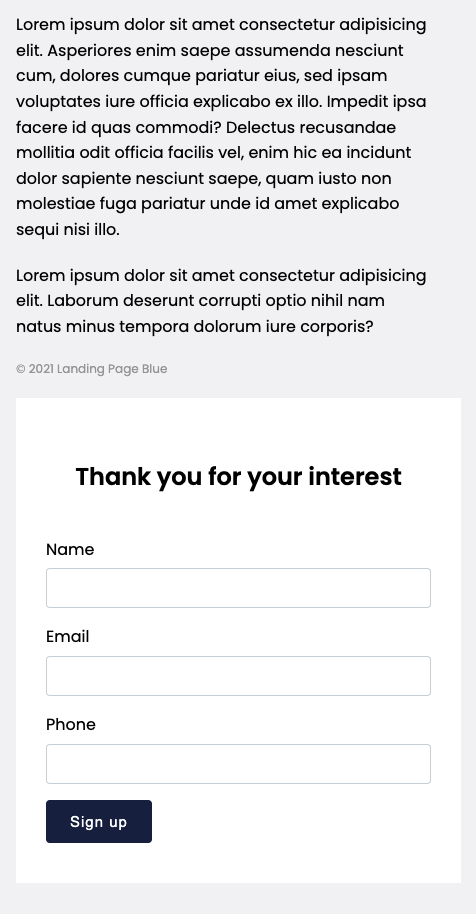The width and height of the screenshot is (476, 914).
Task: Select the Email text box
Action: click(x=238, y=676)
